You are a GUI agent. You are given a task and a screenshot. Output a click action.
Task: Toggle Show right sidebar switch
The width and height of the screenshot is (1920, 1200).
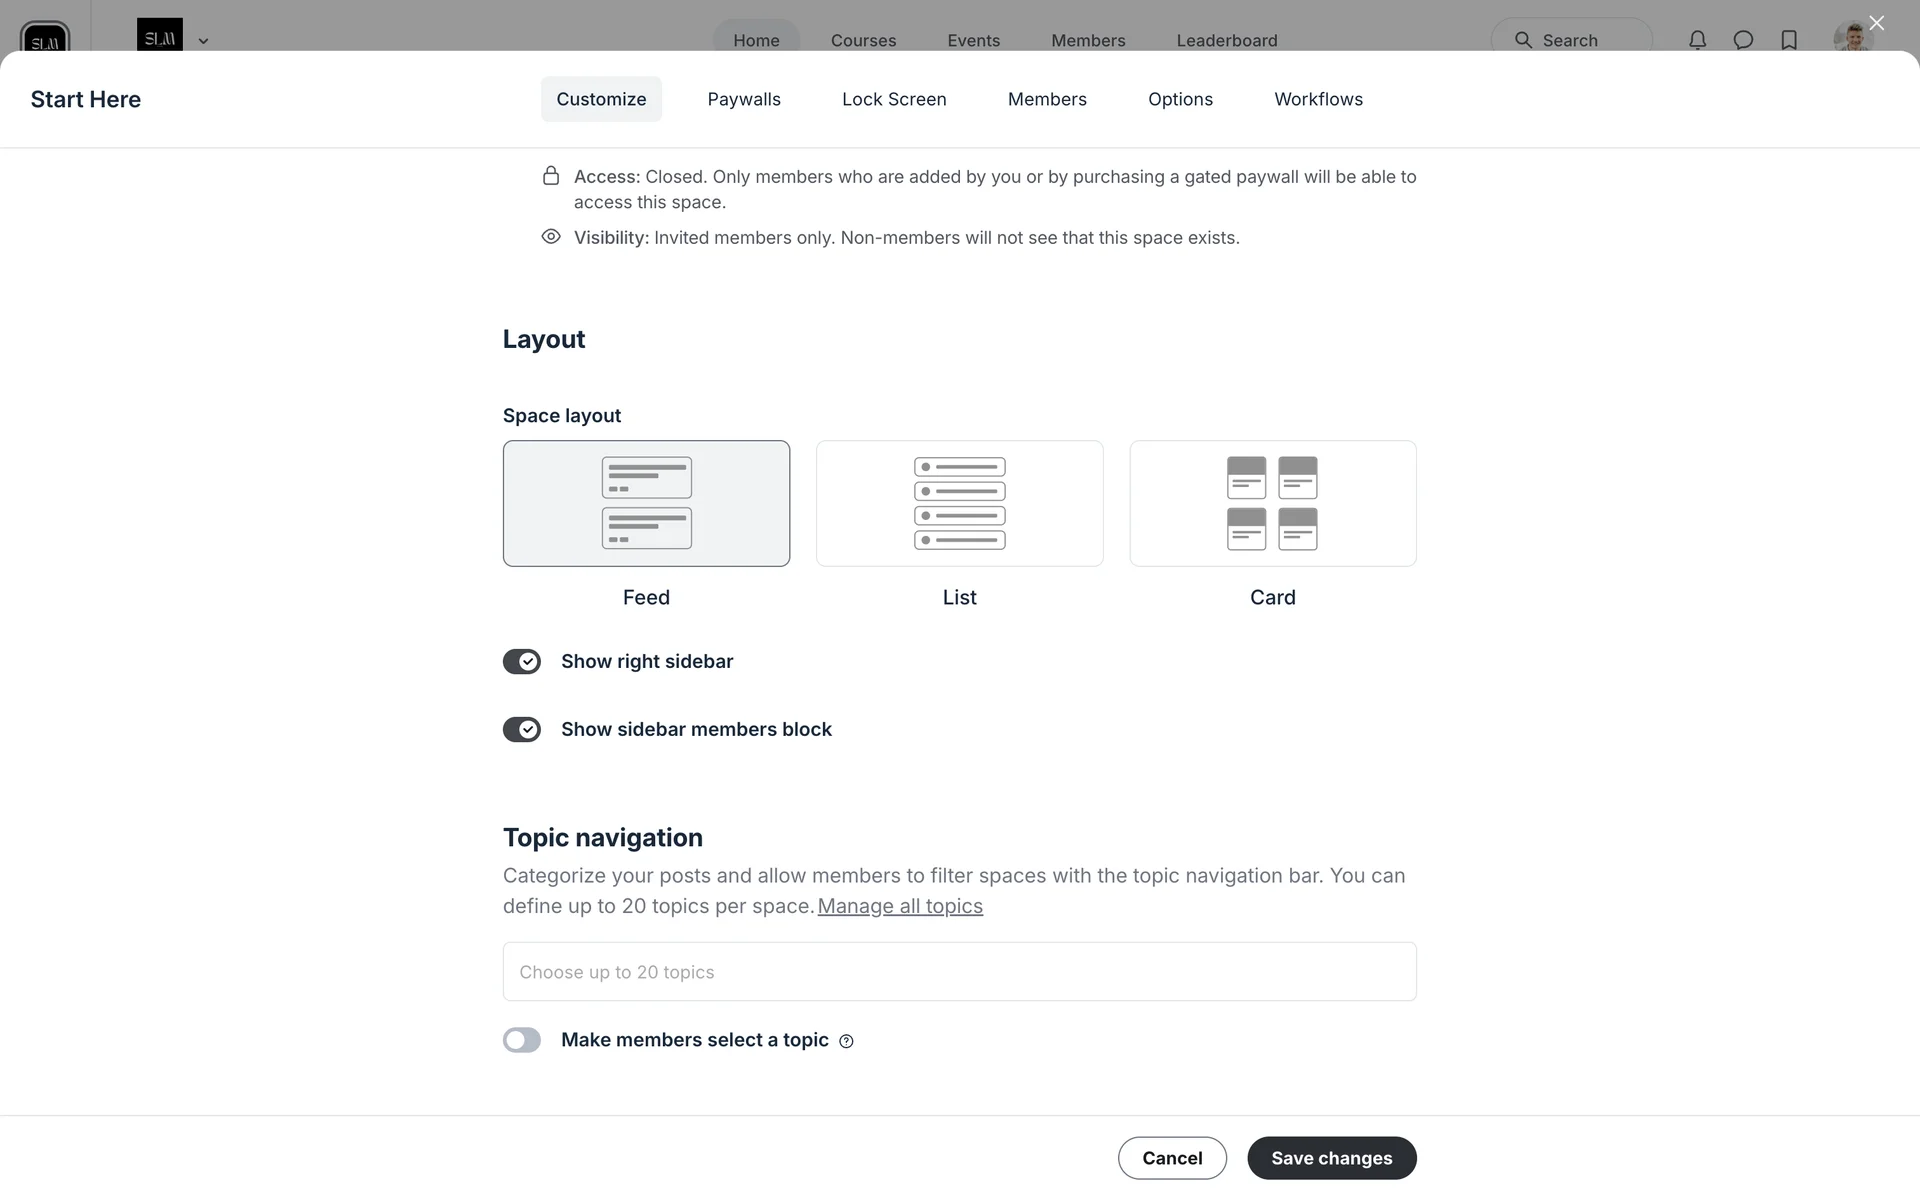click(522, 662)
